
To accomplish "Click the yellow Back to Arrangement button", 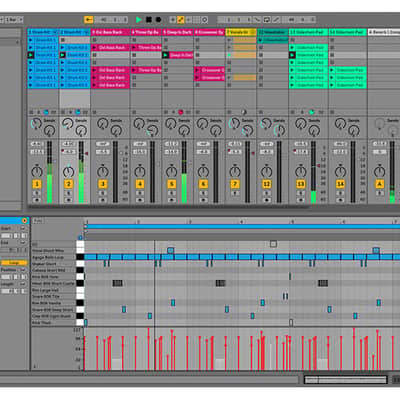I will pos(89,20).
